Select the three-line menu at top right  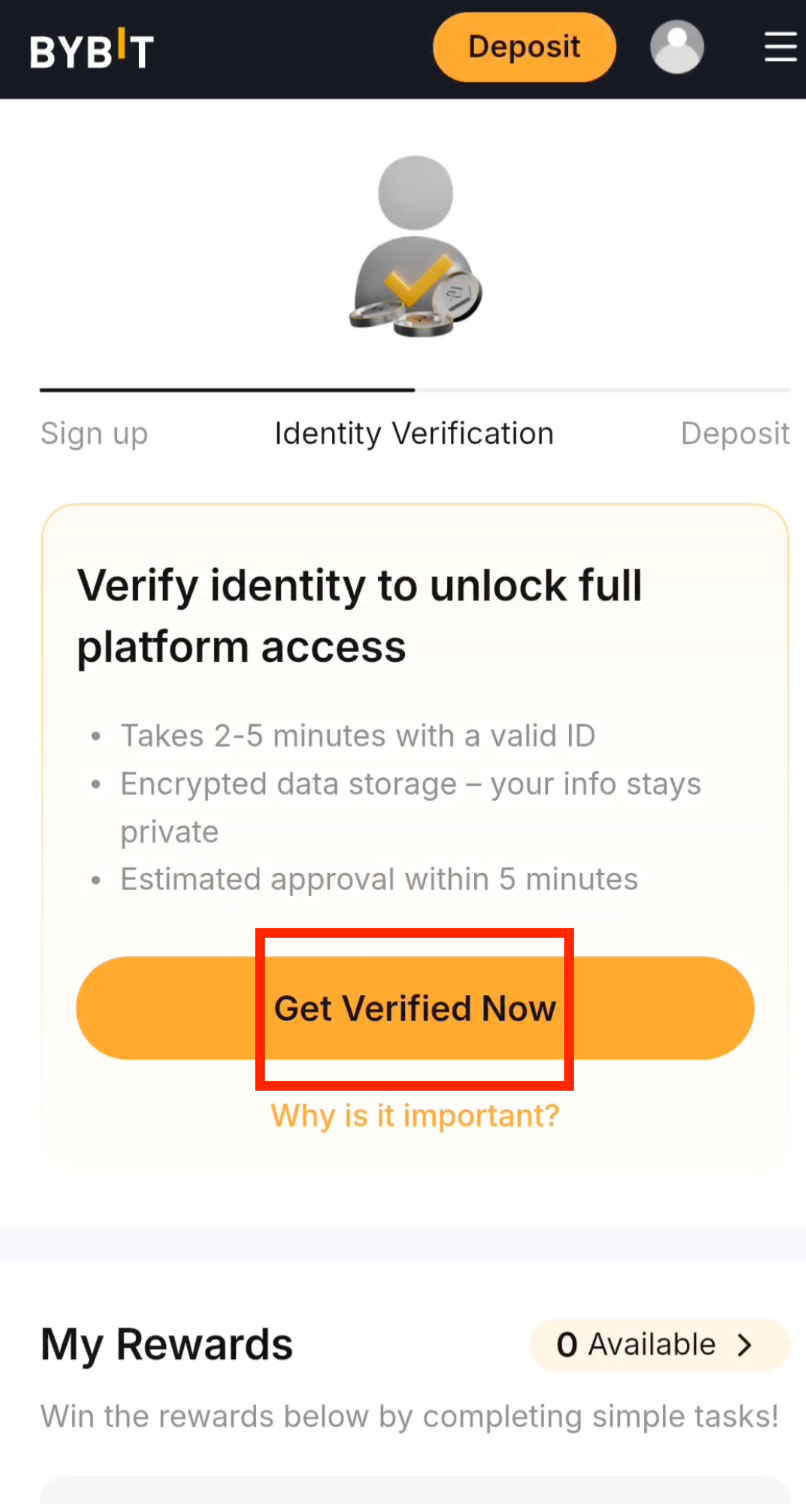point(781,47)
